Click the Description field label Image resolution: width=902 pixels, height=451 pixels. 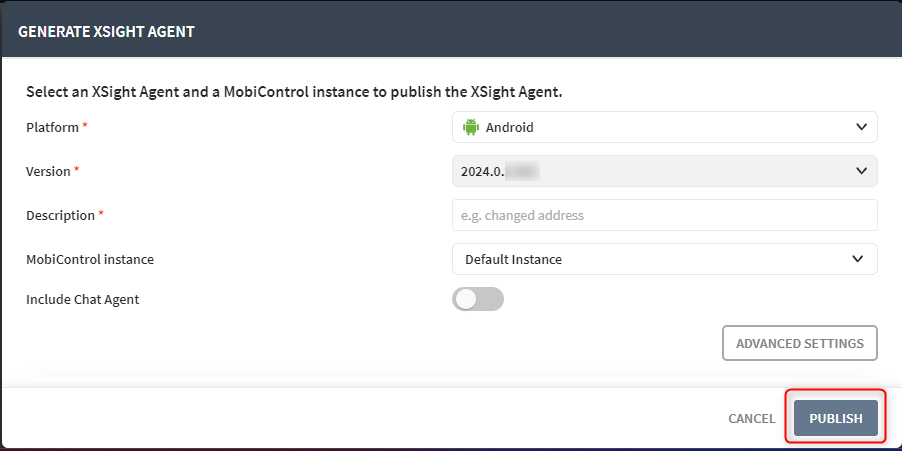click(60, 215)
